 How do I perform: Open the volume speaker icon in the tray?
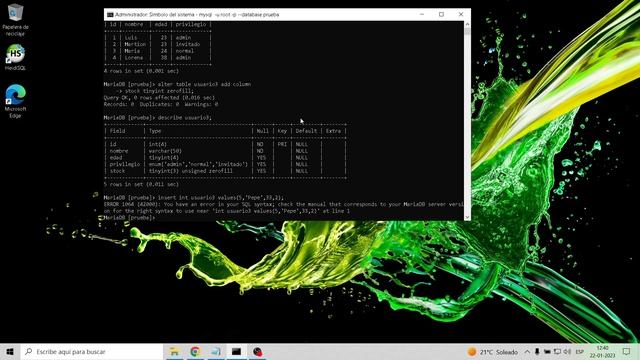click(x=567, y=352)
